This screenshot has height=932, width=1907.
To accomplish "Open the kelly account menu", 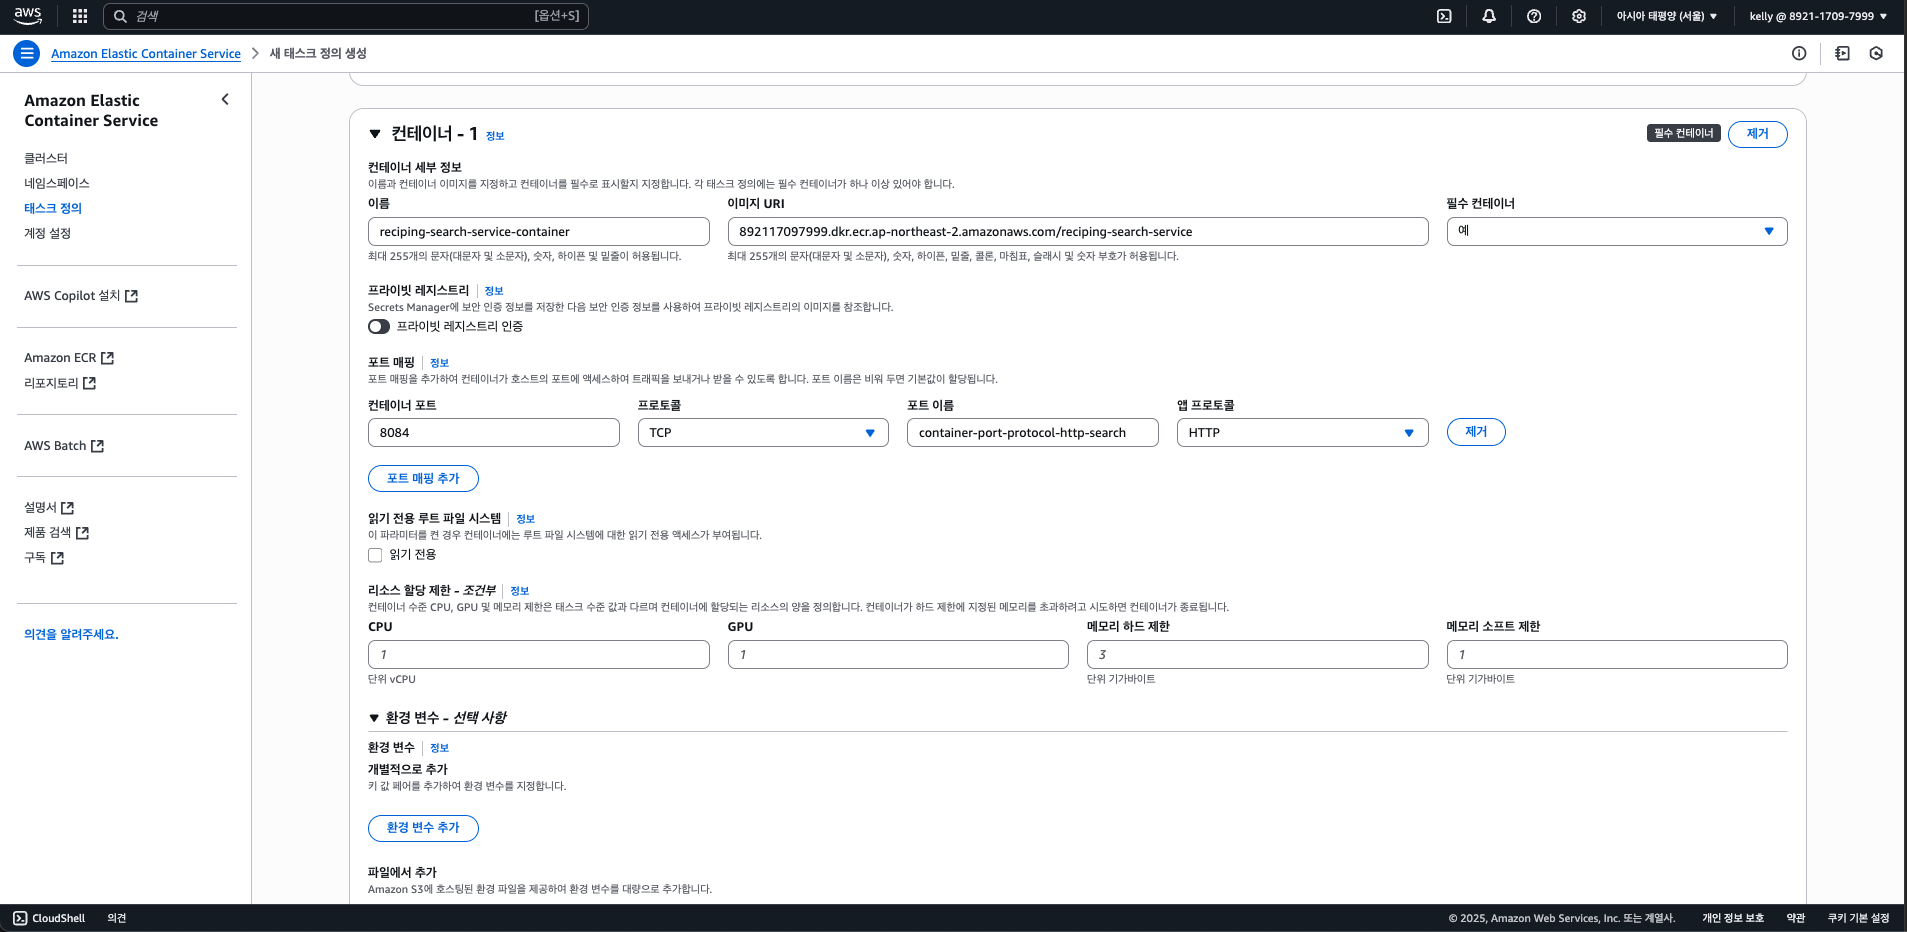I will pyautogui.click(x=1818, y=16).
